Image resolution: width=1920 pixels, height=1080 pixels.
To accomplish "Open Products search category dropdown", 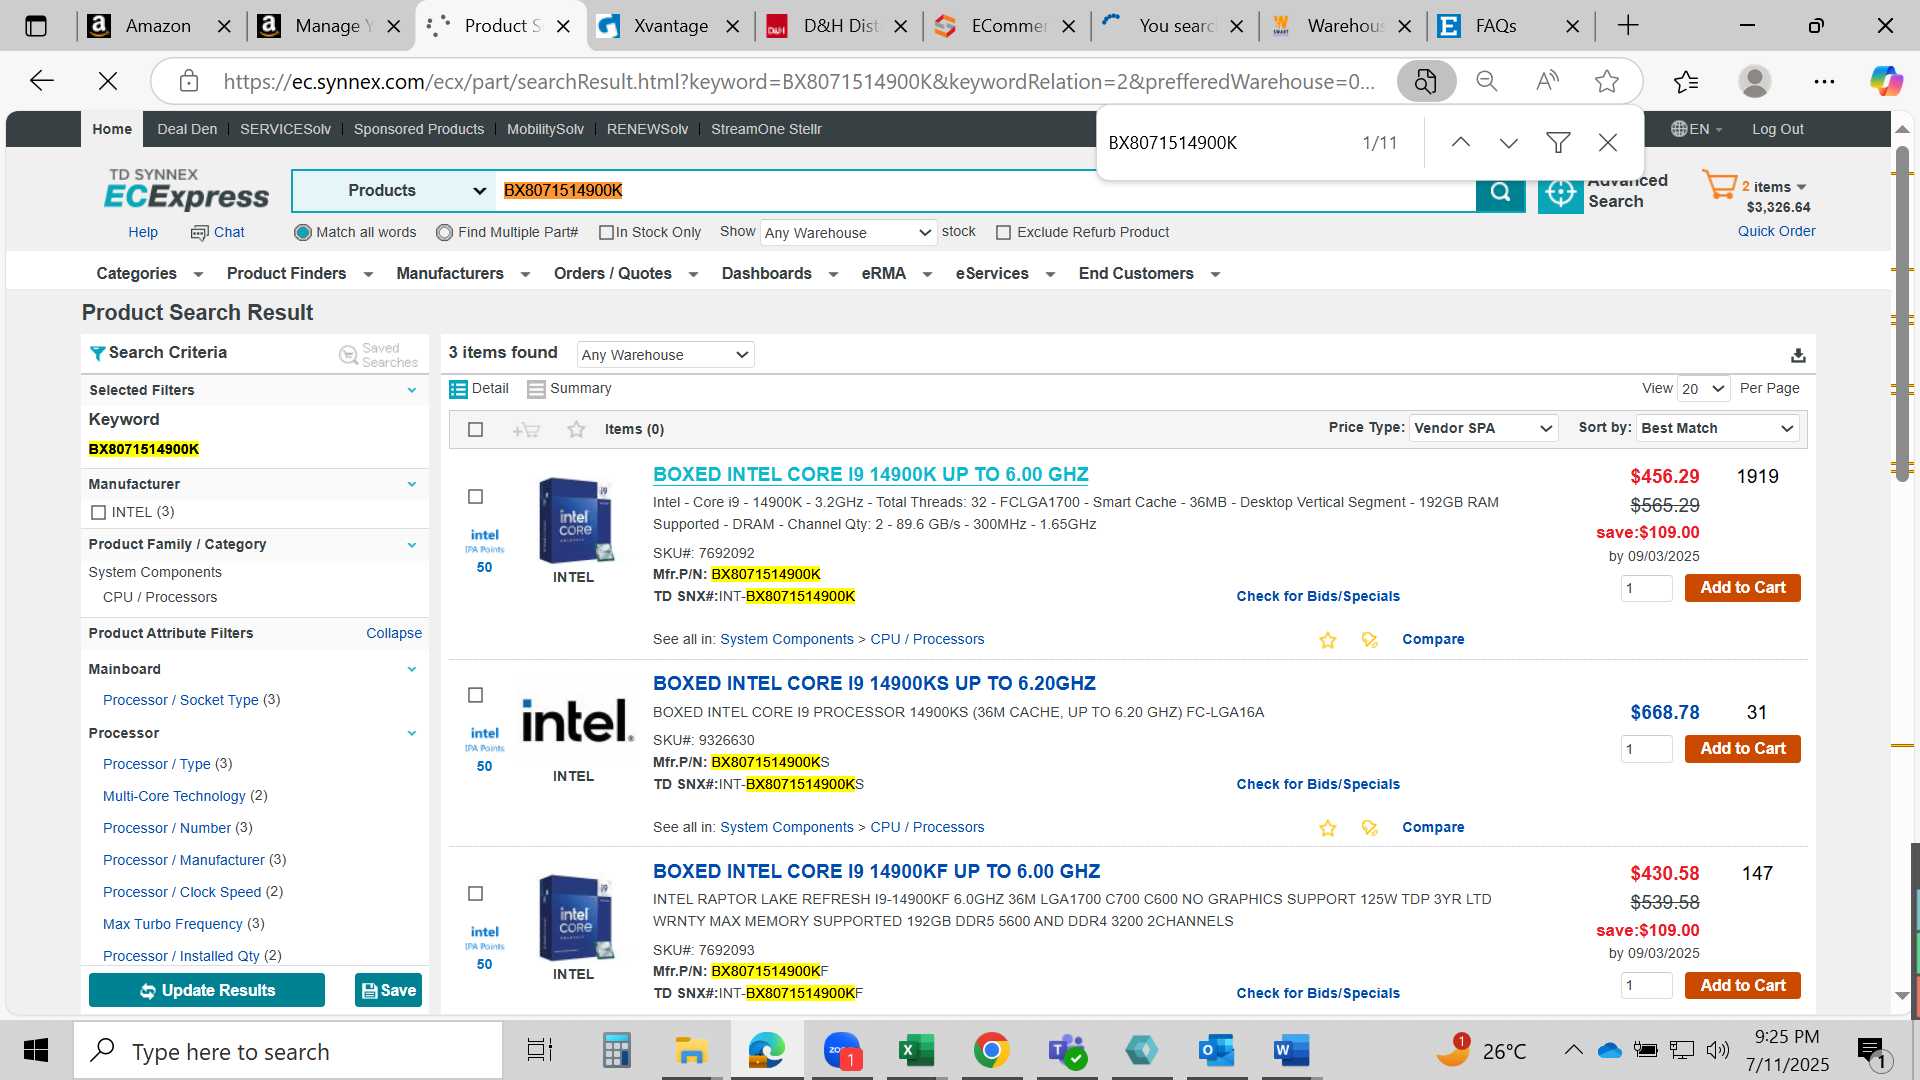I will click(x=394, y=191).
